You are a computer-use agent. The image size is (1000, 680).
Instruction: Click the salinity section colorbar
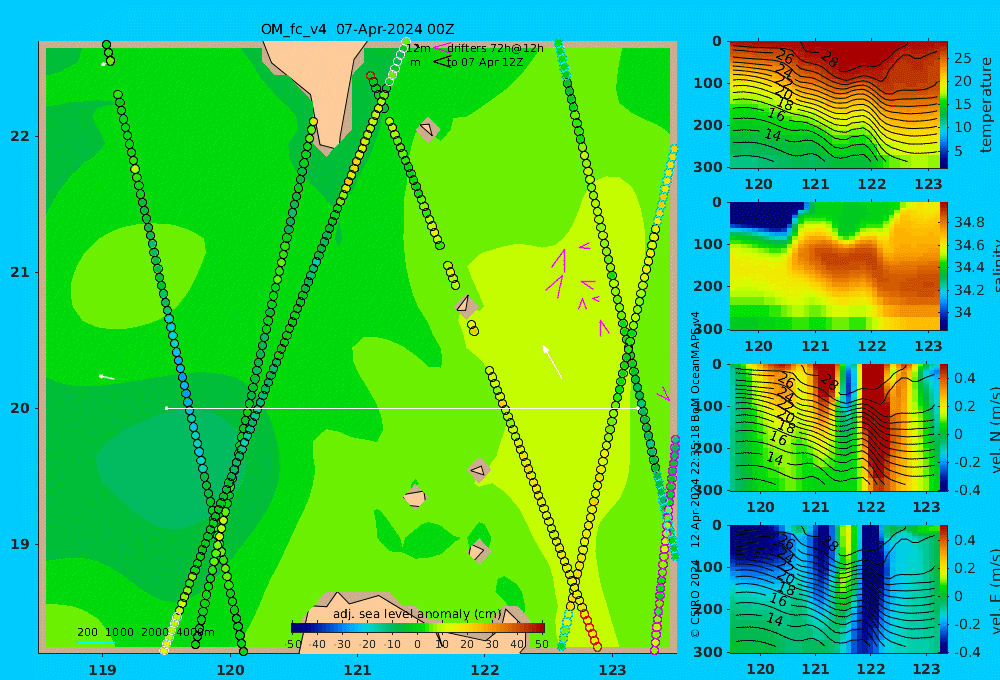coord(944,266)
